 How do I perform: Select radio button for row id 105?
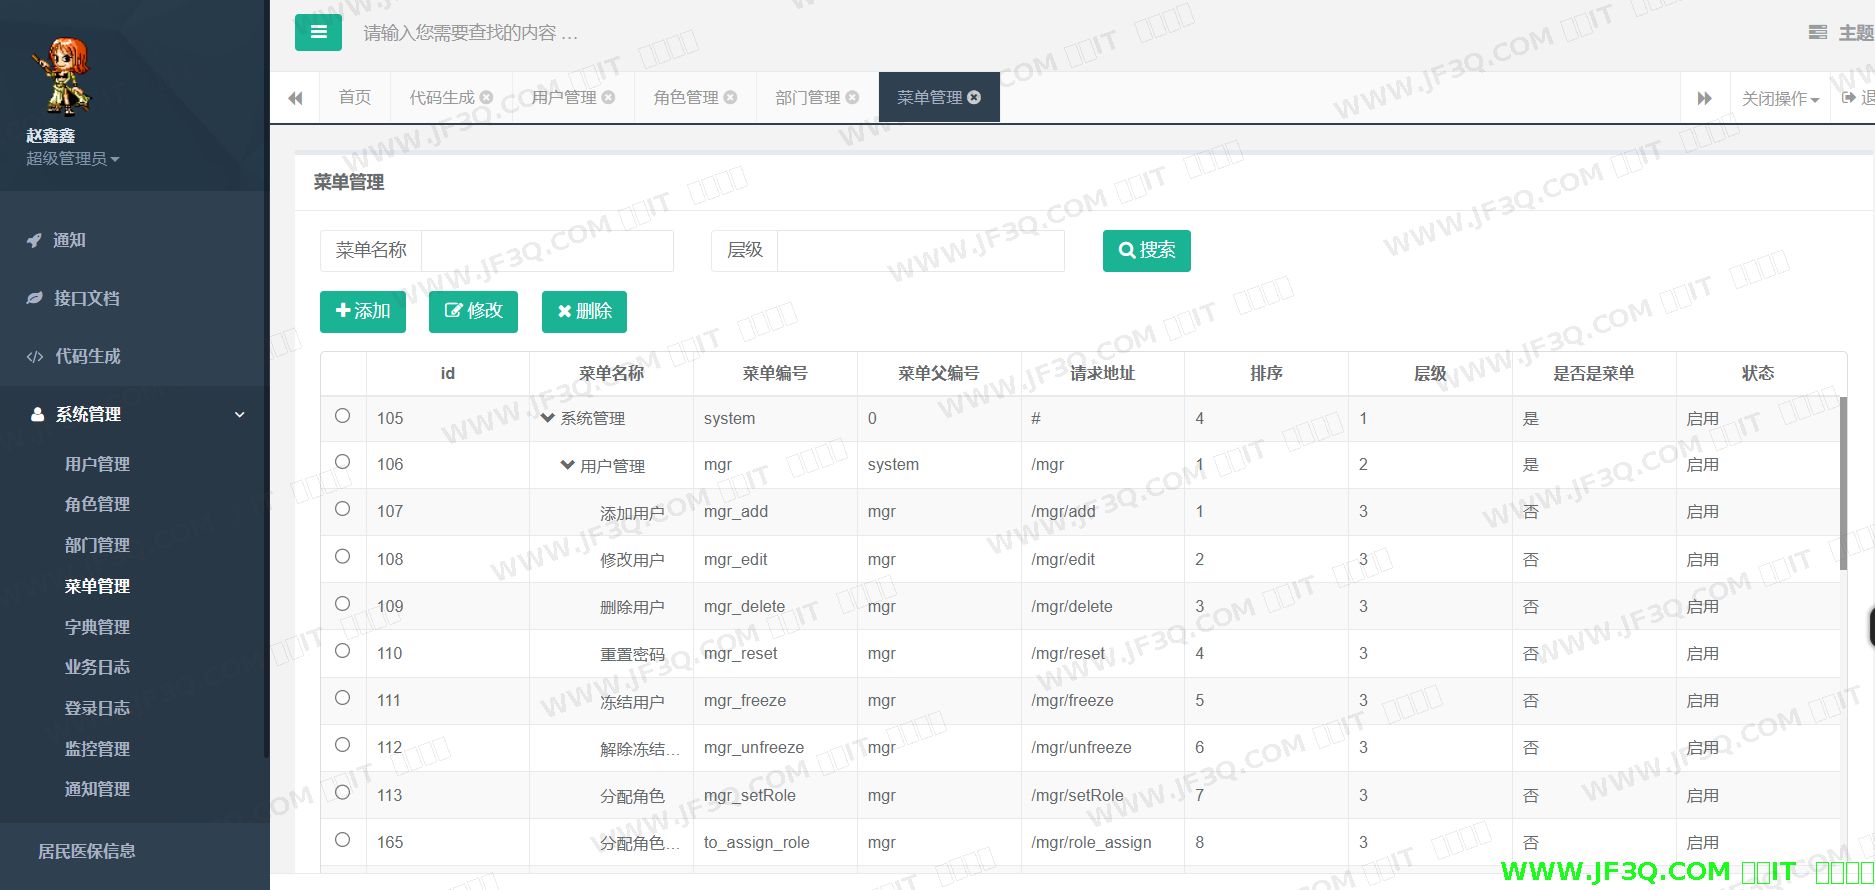pyautogui.click(x=342, y=416)
